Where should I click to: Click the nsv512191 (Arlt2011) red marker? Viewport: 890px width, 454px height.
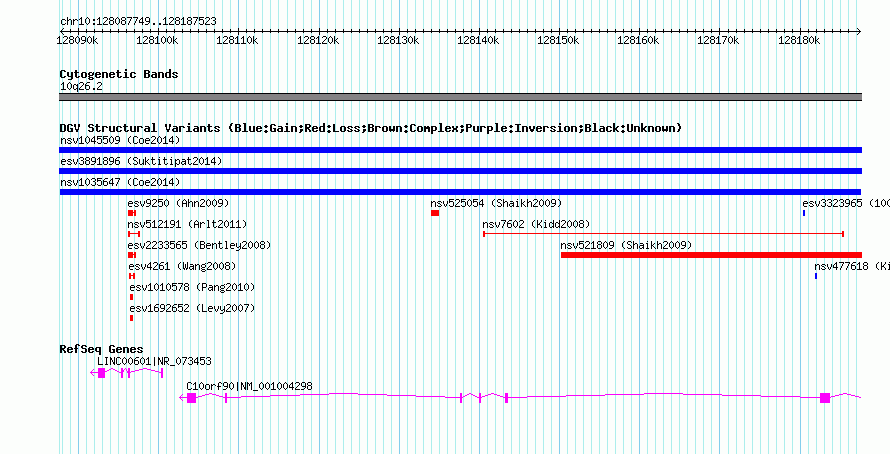click(134, 234)
